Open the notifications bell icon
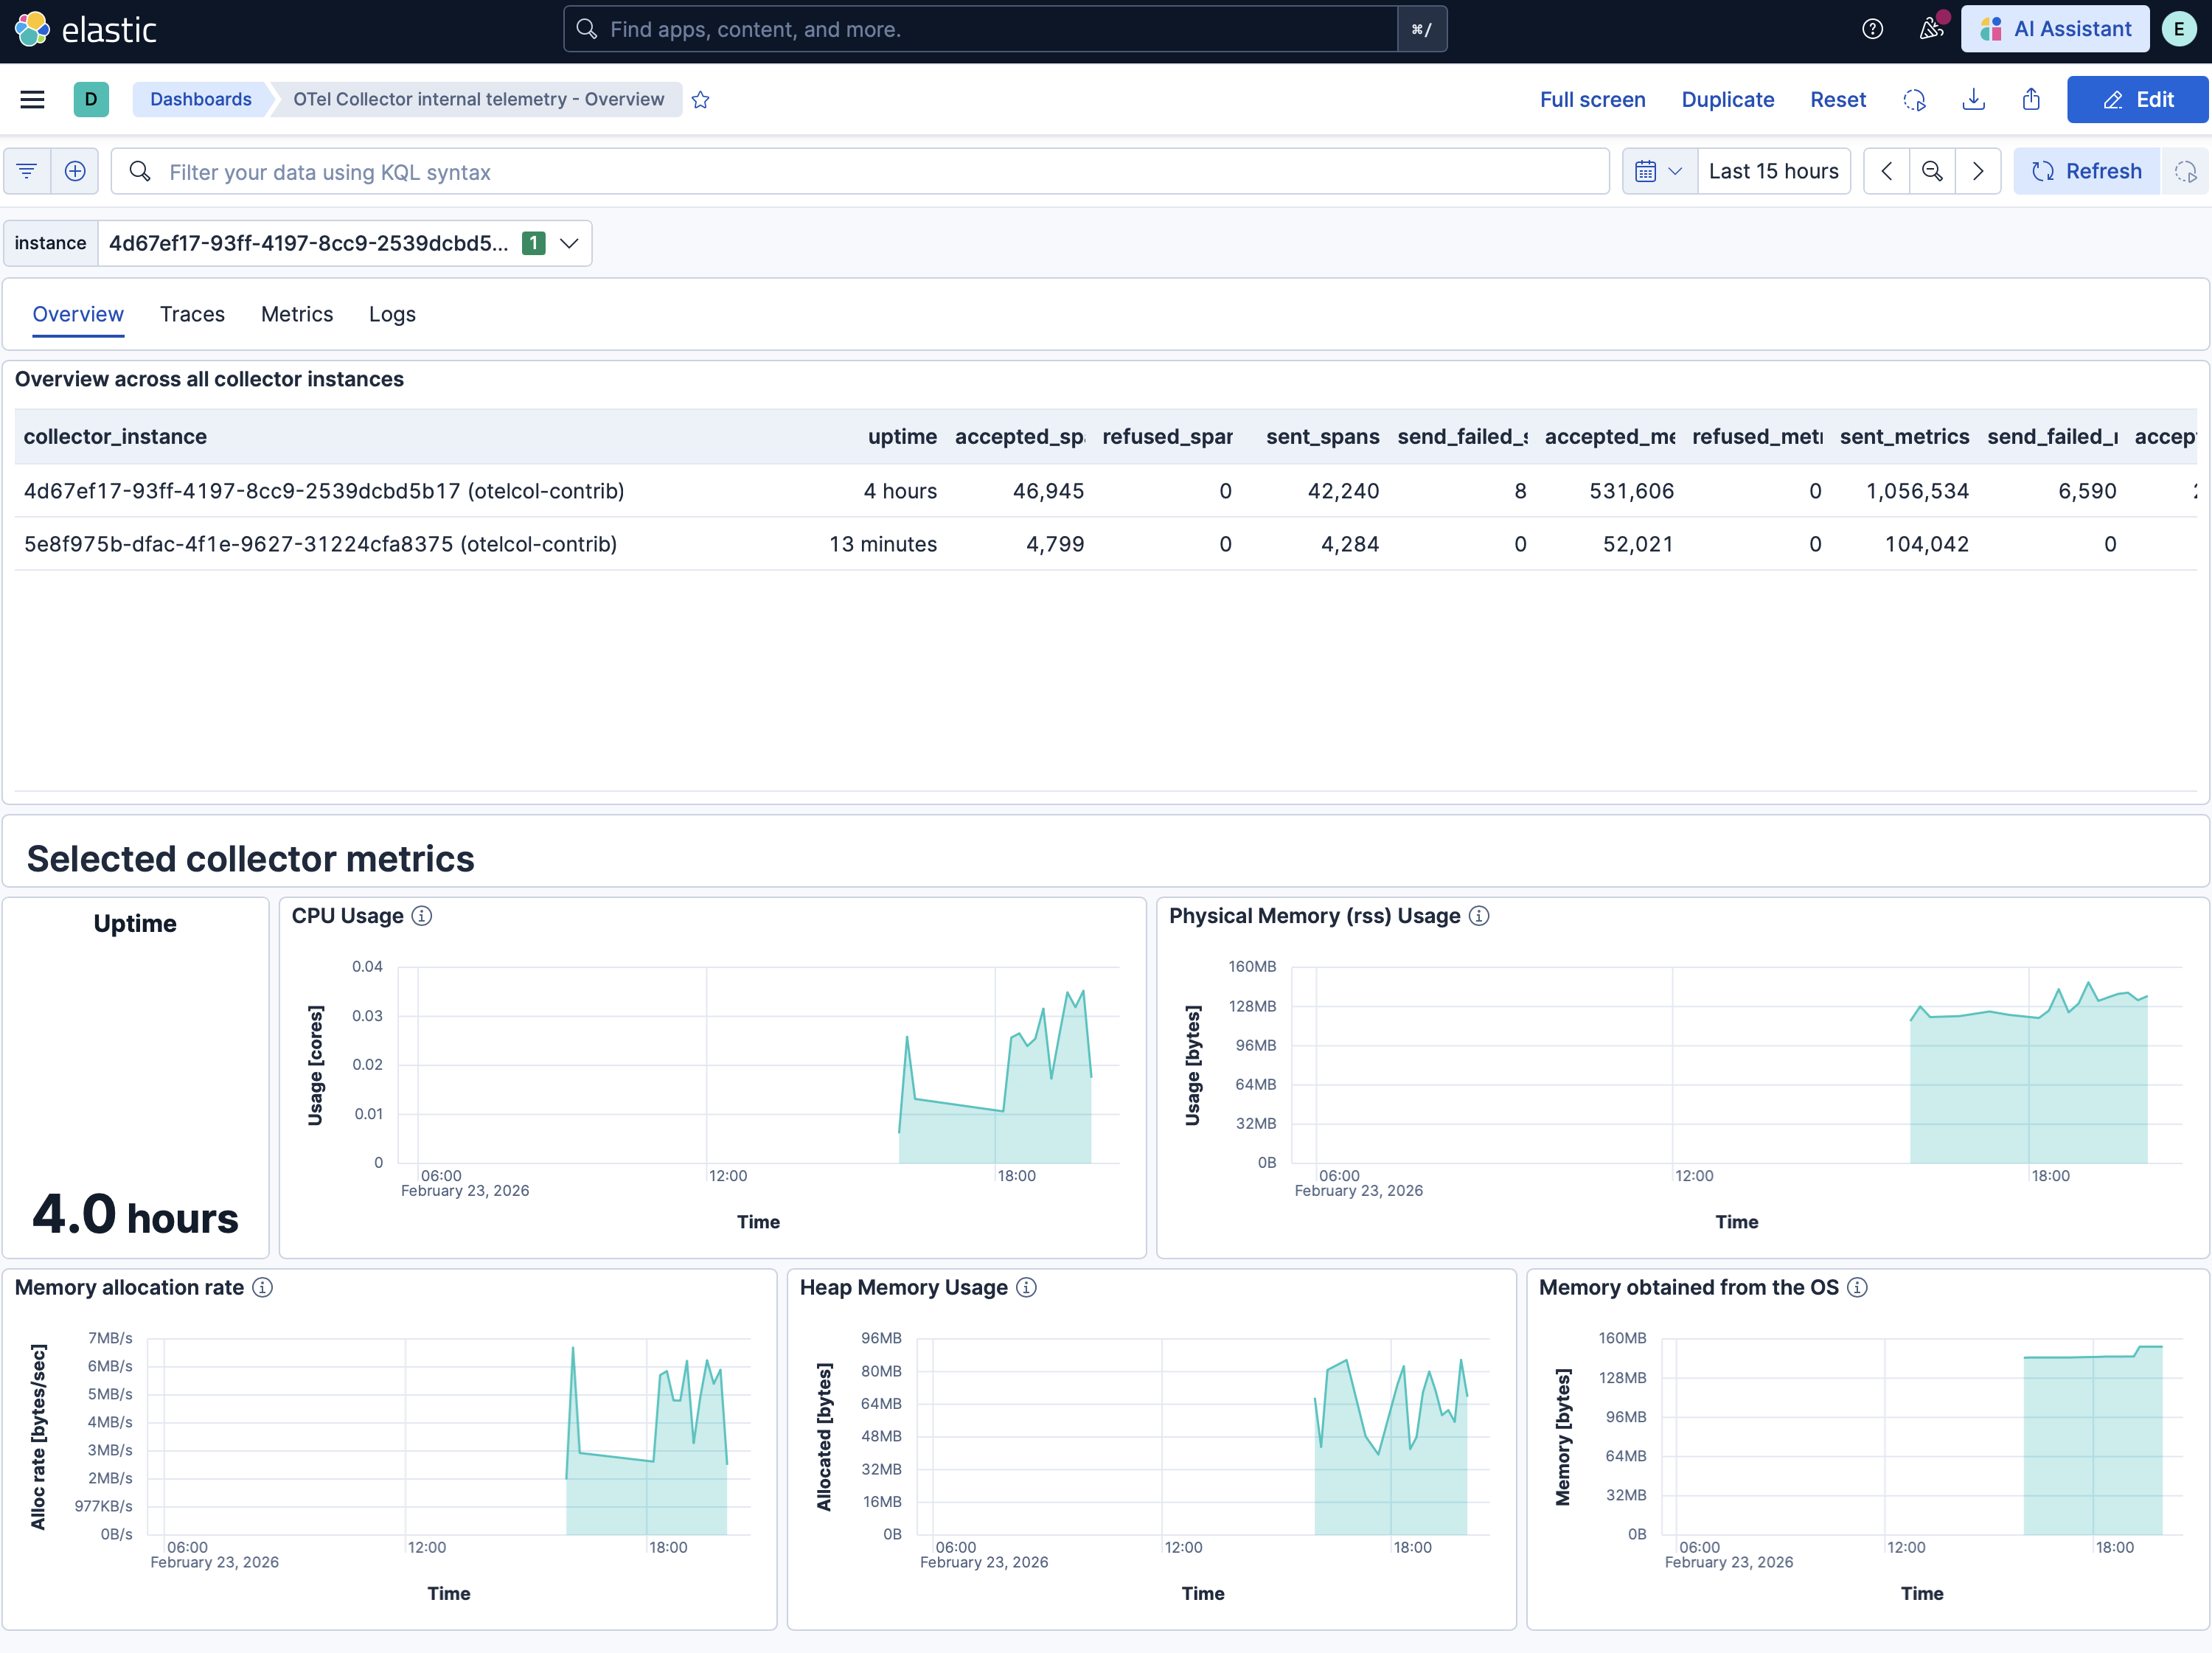2212x1653 pixels. click(x=1930, y=29)
